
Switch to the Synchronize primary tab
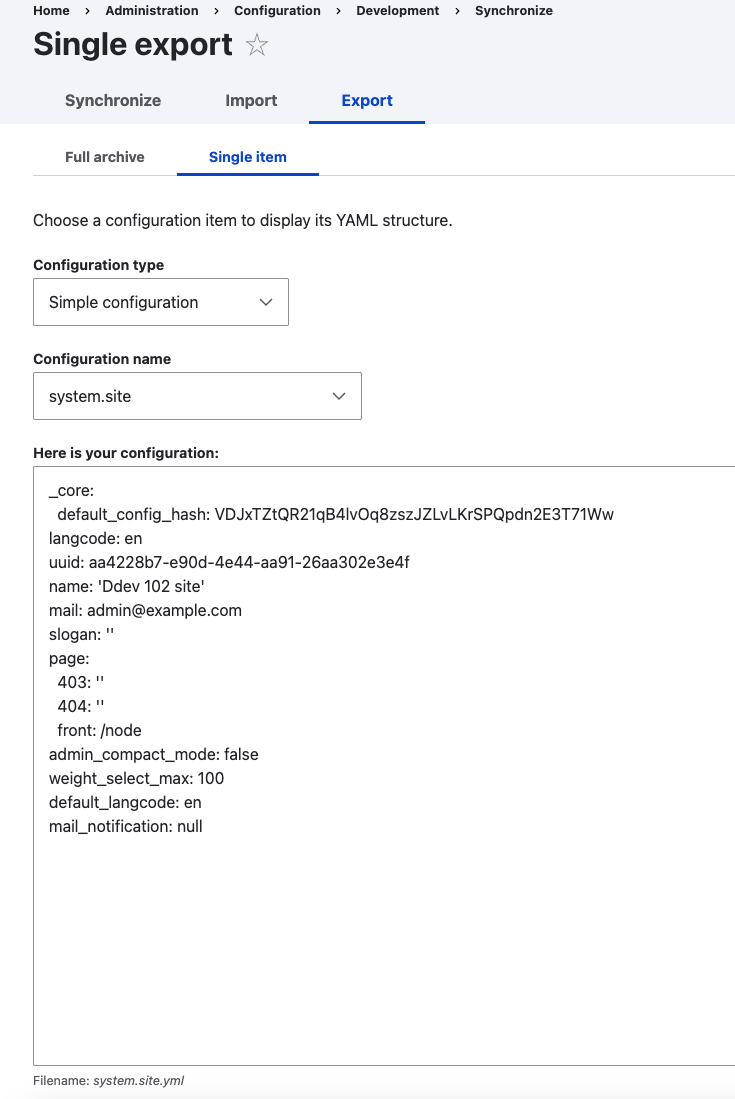[113, 100]
